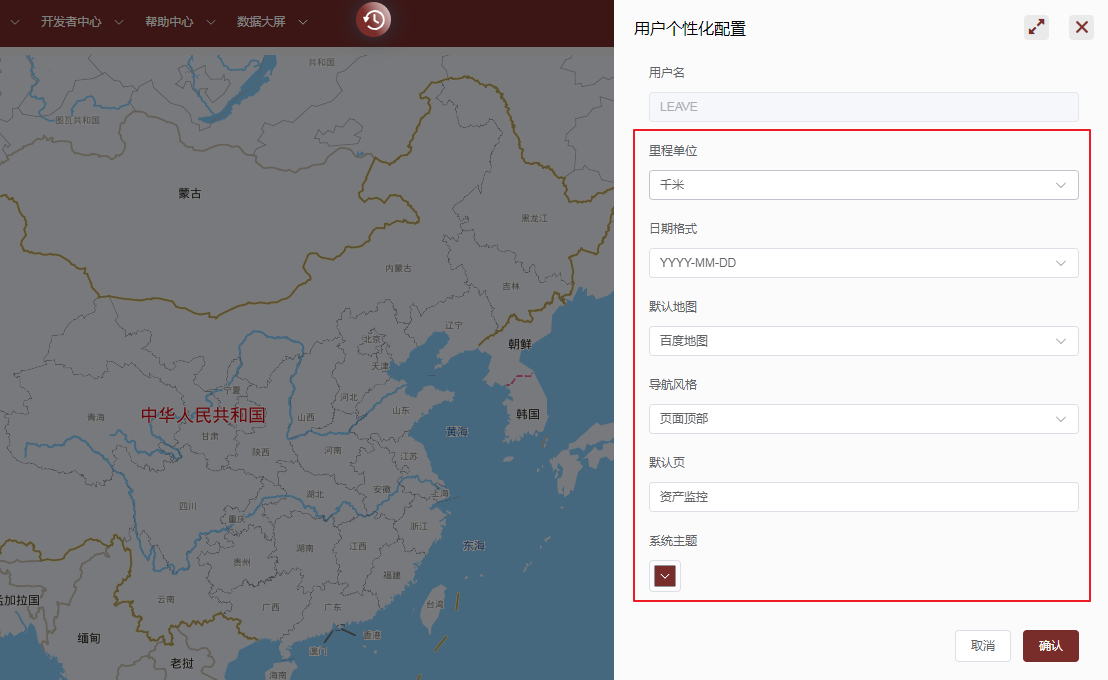Open the 帮助中心 menu

168,21
